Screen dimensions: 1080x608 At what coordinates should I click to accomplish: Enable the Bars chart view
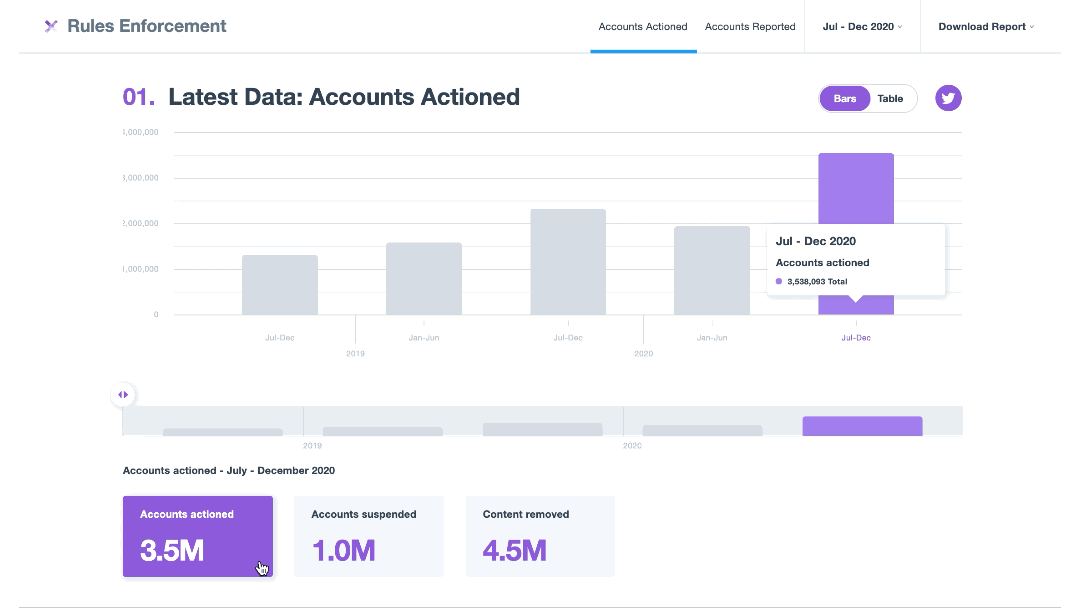(845, 98)
